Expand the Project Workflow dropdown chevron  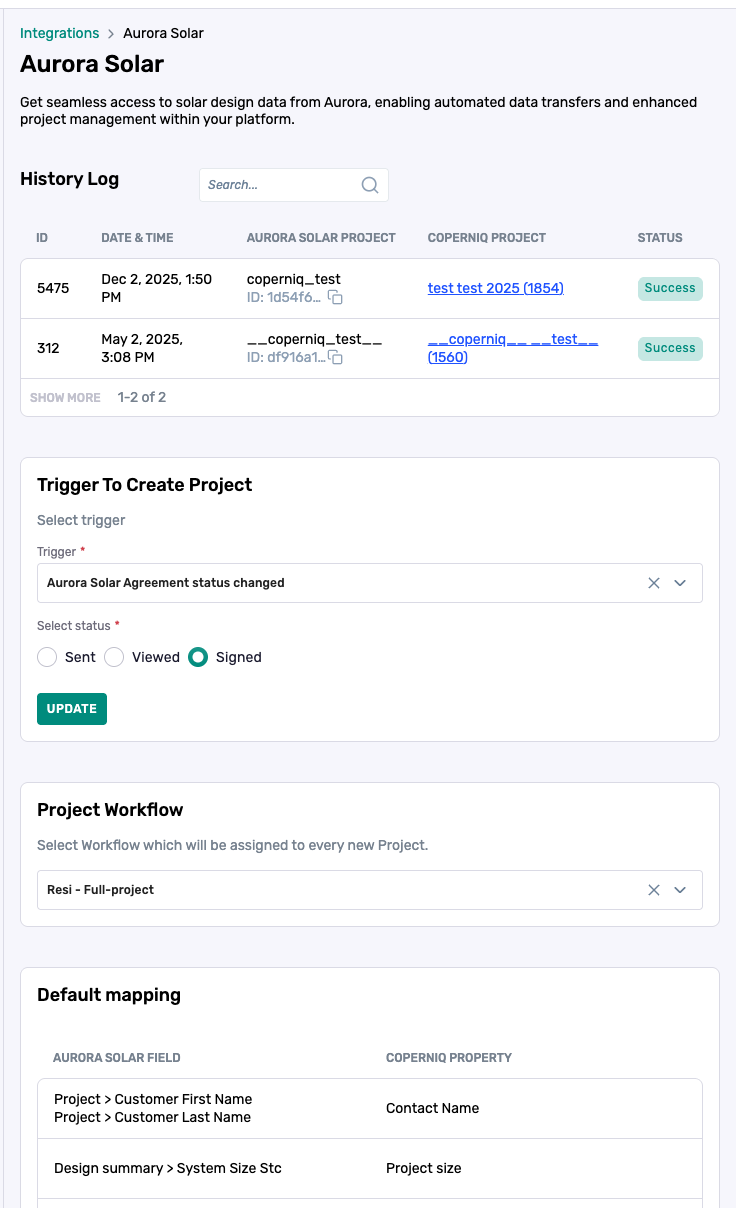pyautogui.click(x=680, y=890)
